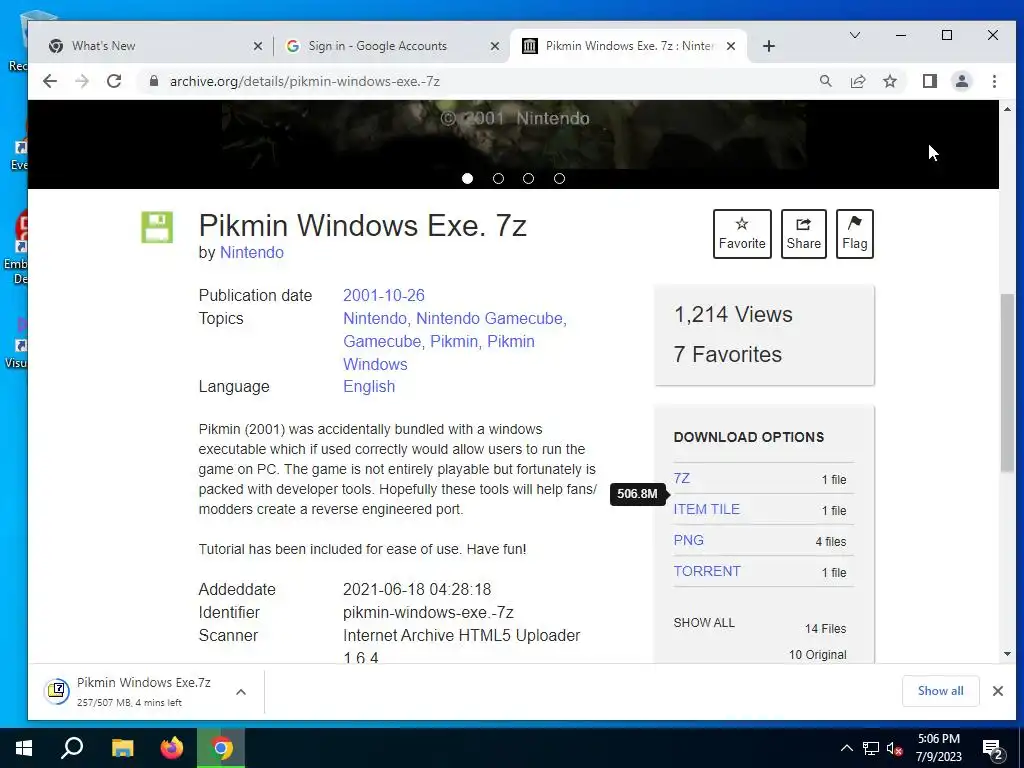Show all downloads

click(940, 691)
